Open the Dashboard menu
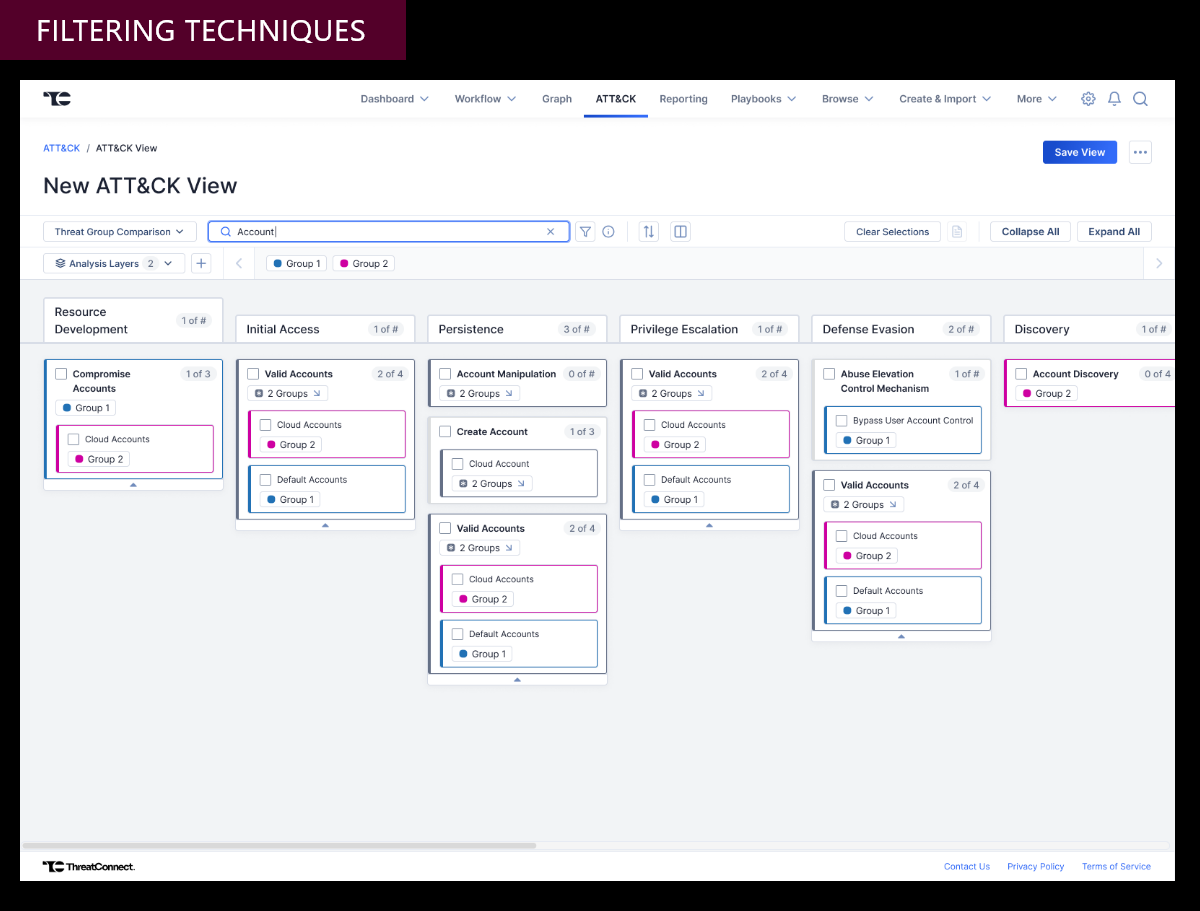The width and height of the screenshot is (1200, 911). 394,99
